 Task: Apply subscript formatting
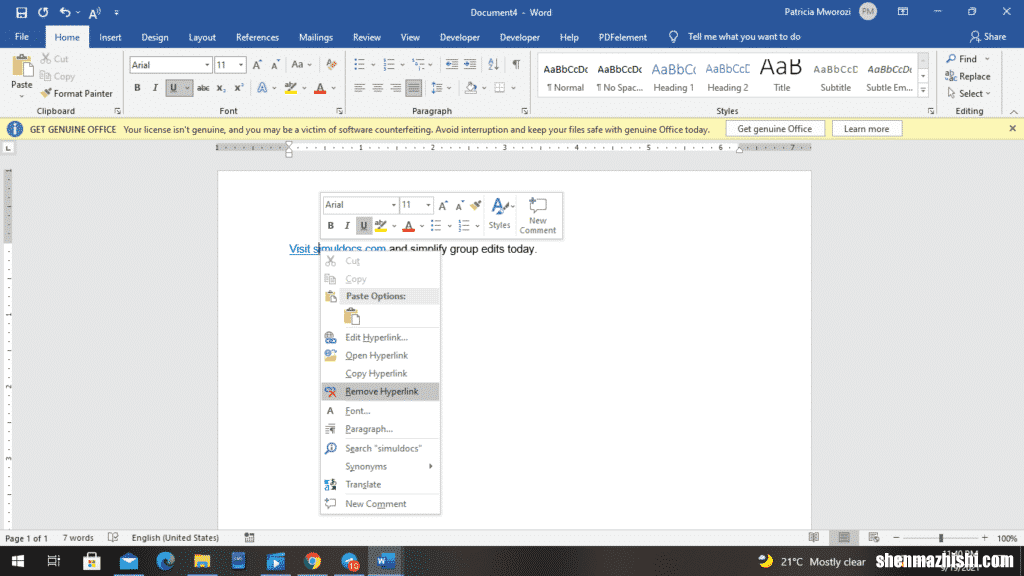(221, 88)
